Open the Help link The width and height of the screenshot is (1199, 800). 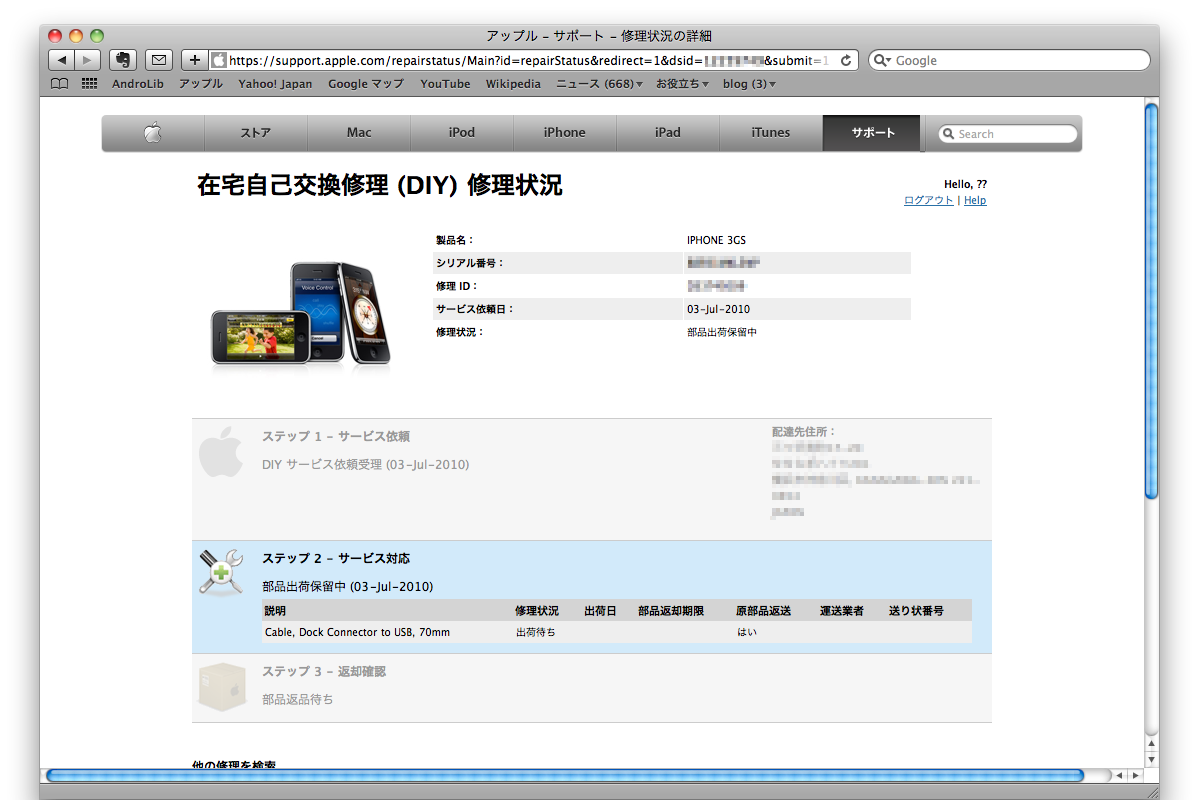(975, 200)
